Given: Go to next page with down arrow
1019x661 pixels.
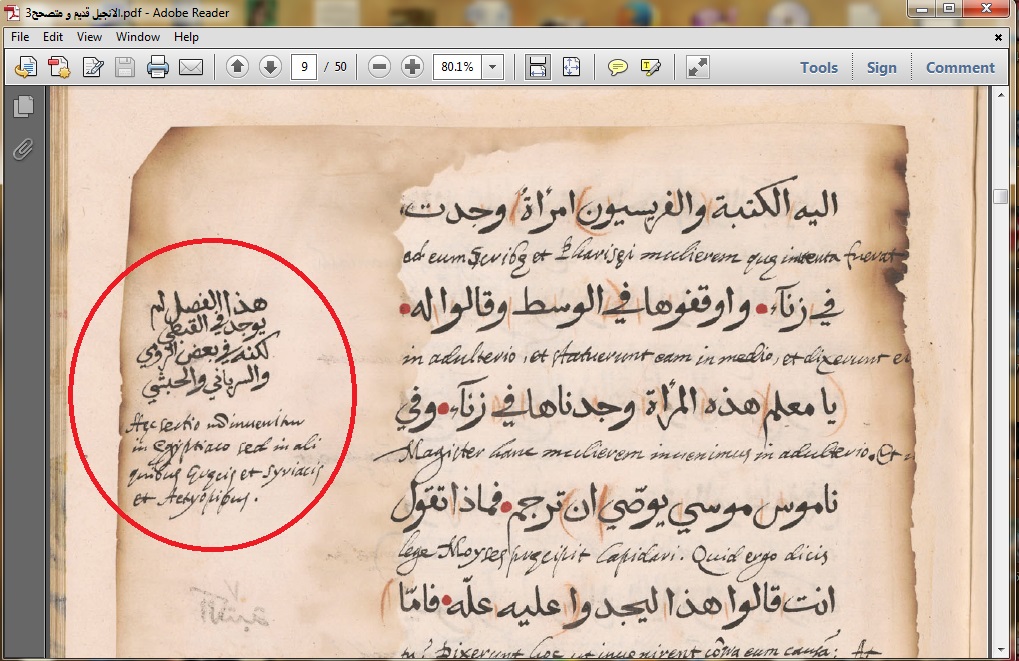Looking at the screenshot, I should tap(270, 67).
